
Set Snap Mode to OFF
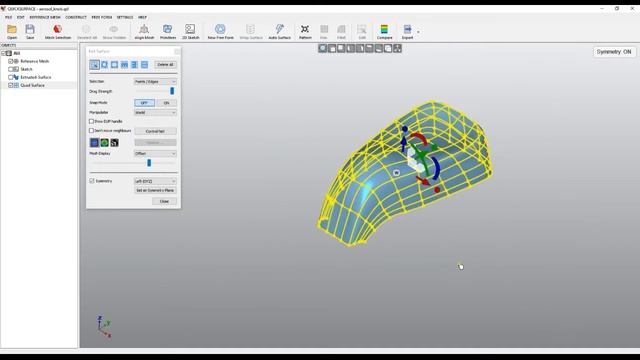pyautogui.click(x=144, y=103)
